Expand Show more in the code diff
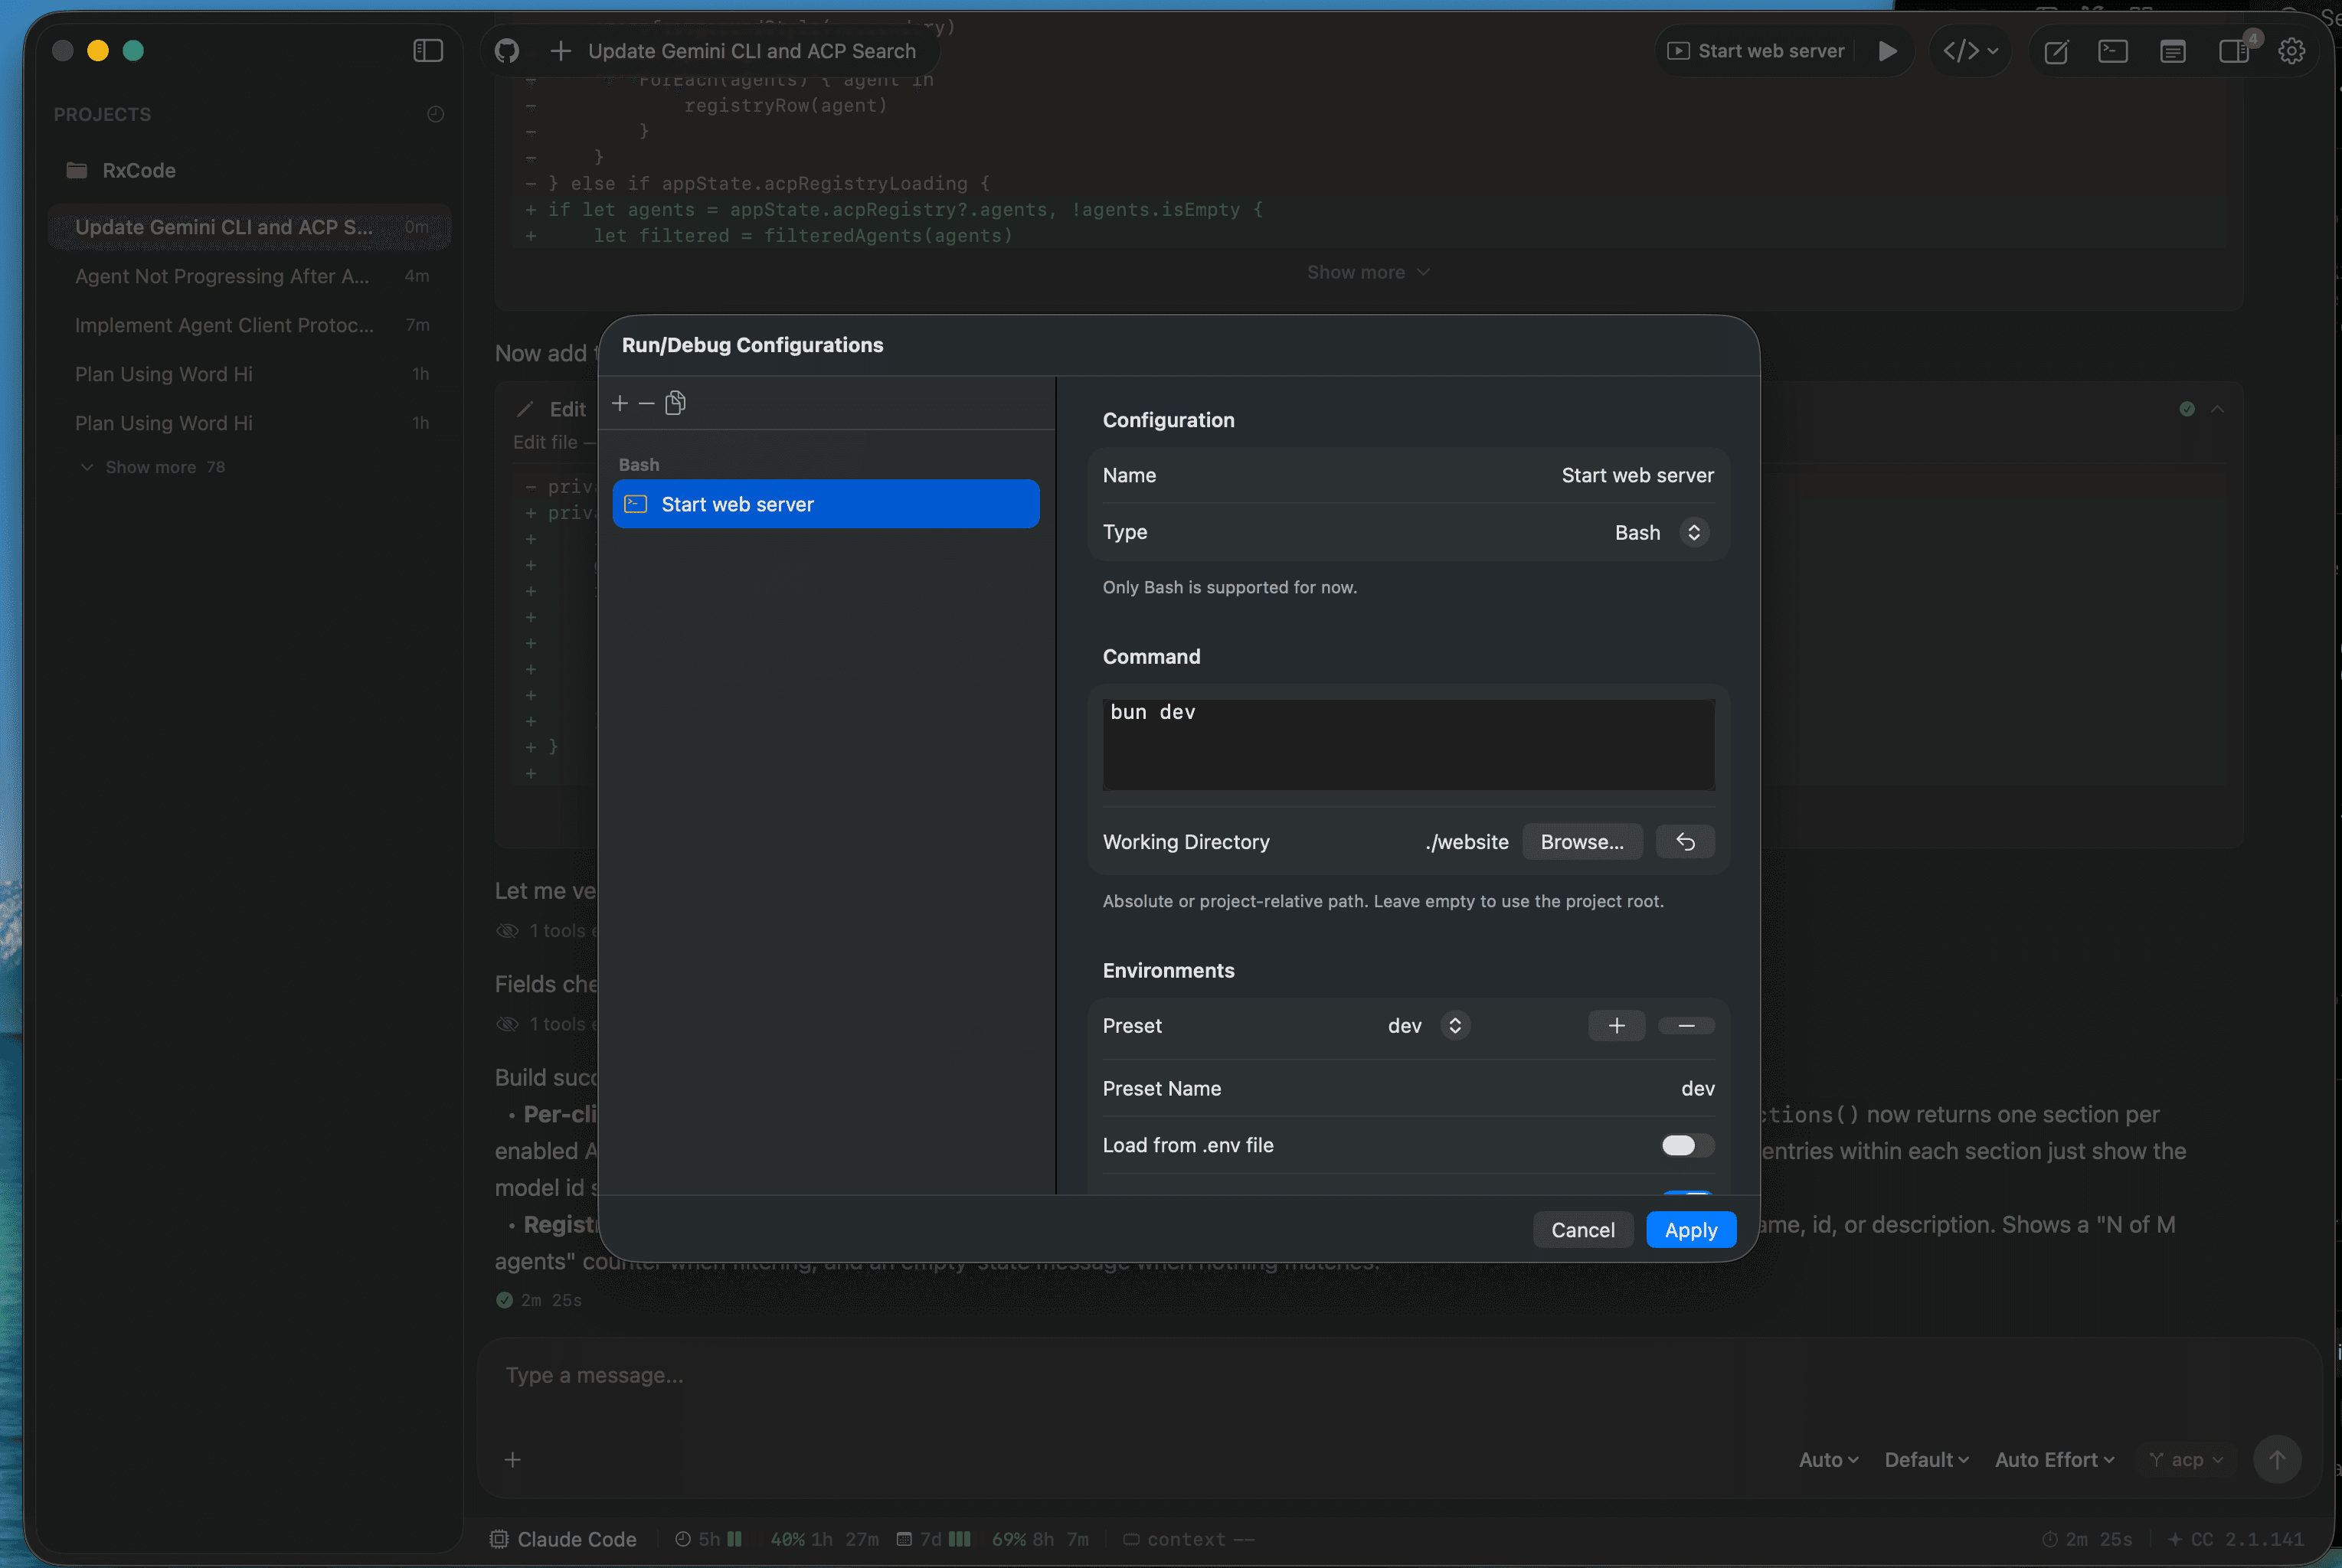The width and height of the screenshot is (2342, 1568). [x=1368, y=272]
